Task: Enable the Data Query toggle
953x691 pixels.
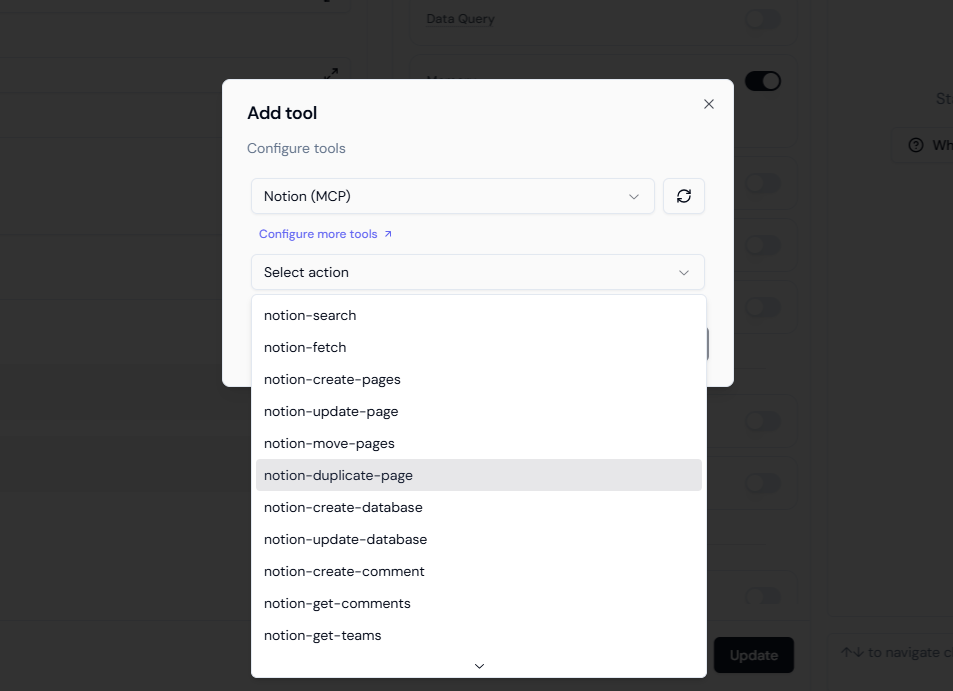Action: [762, 20]
